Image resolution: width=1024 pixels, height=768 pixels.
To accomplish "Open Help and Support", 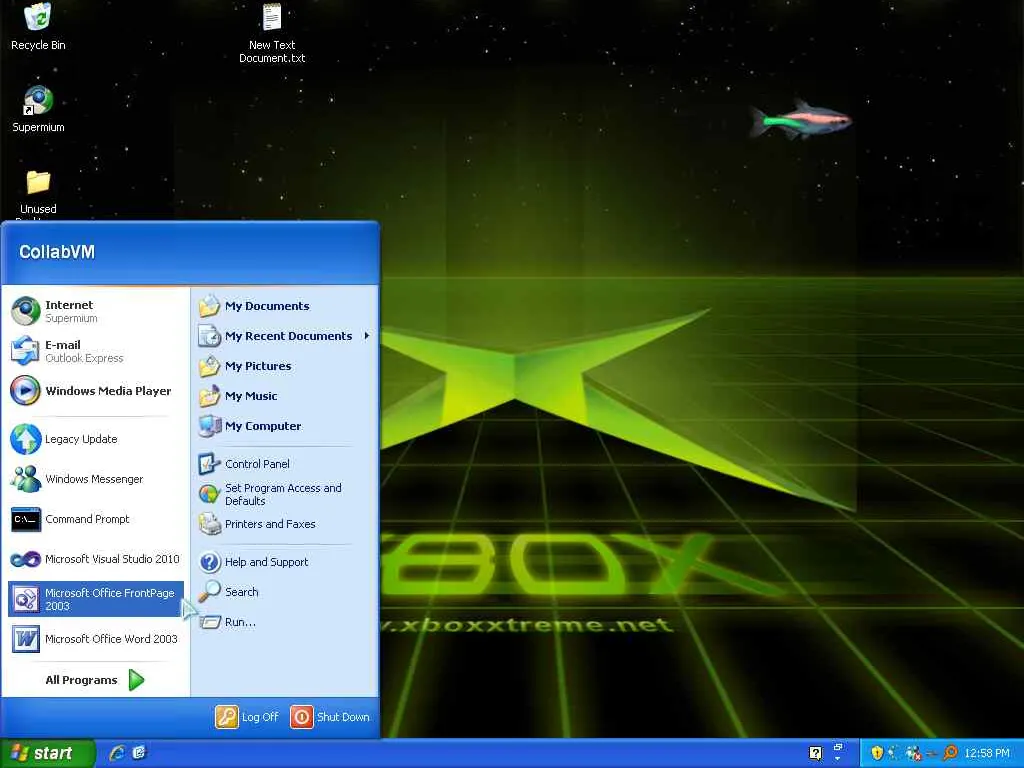I will pos(285,562).
